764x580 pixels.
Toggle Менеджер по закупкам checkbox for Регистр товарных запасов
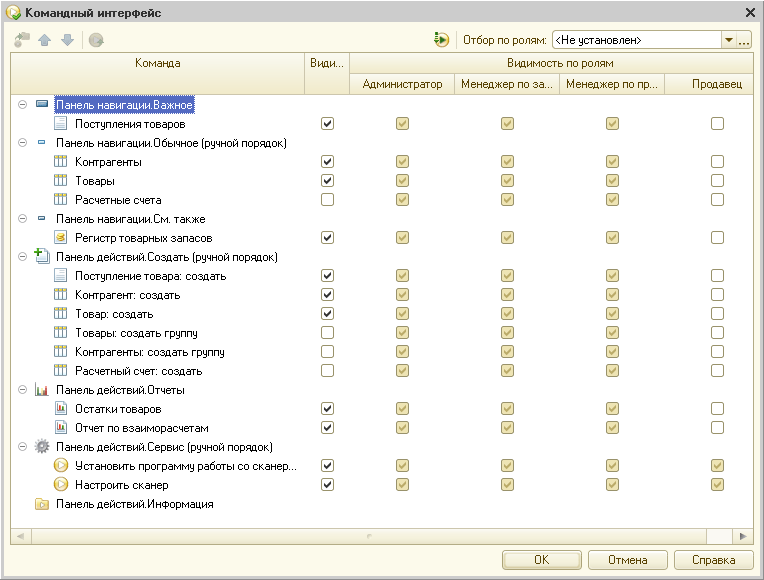click(507, 237)
